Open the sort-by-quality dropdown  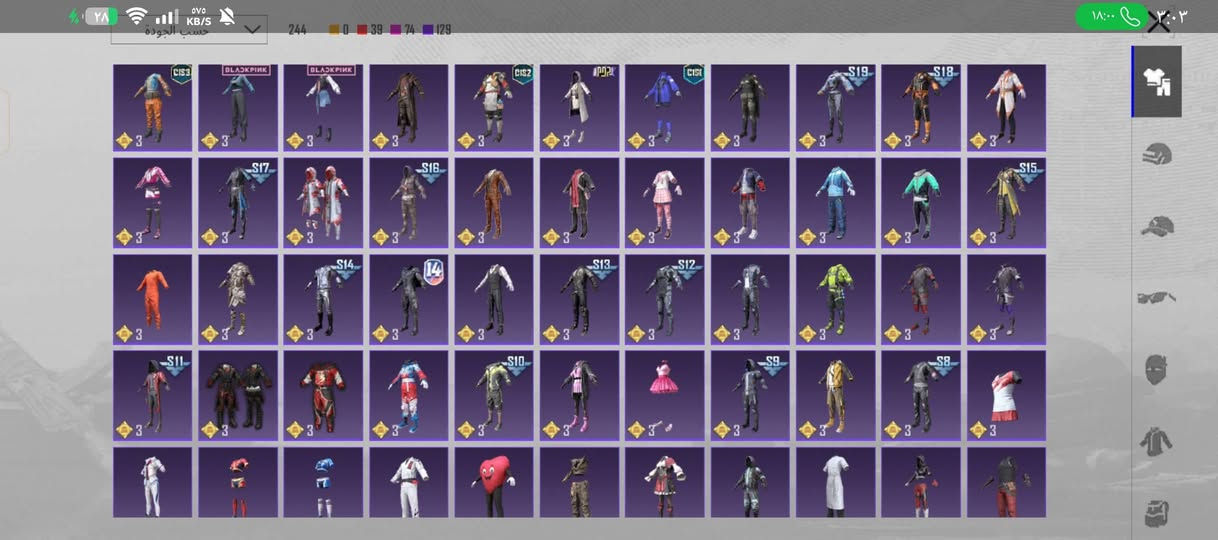(189, 30)
